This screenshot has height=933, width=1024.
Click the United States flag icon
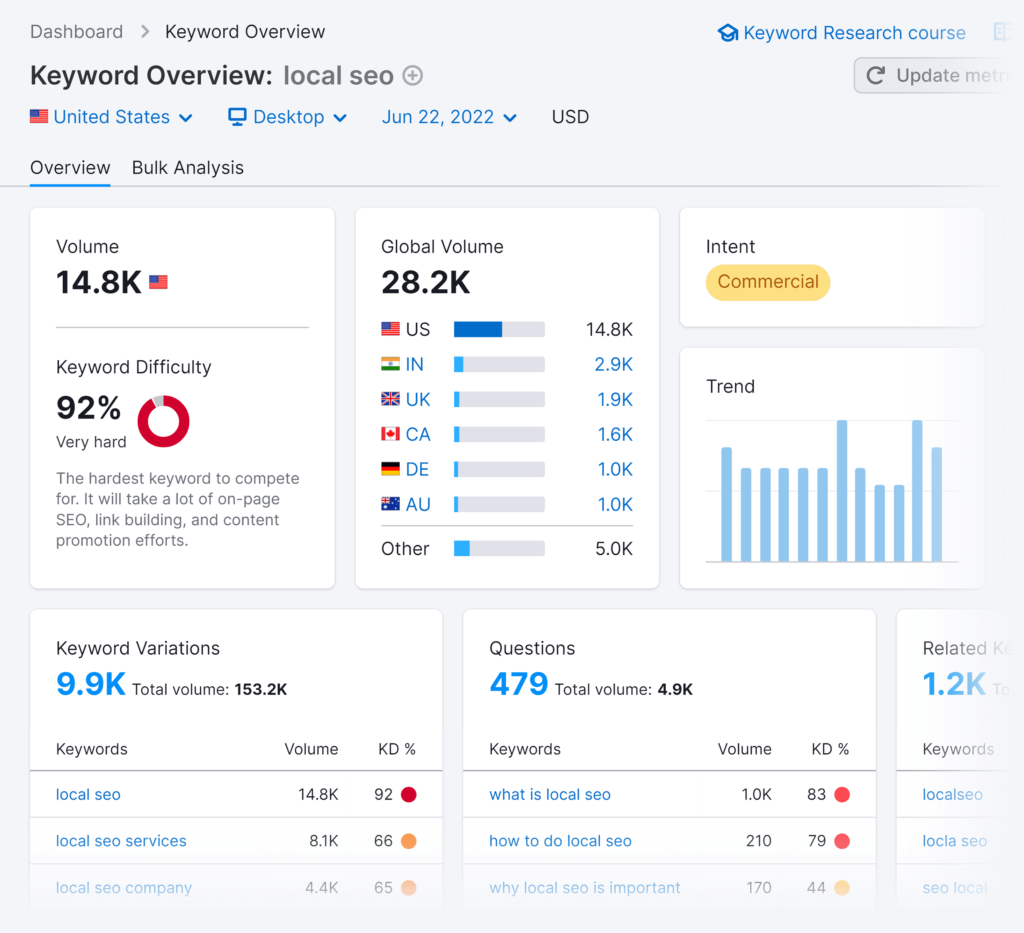click(38, 116)
